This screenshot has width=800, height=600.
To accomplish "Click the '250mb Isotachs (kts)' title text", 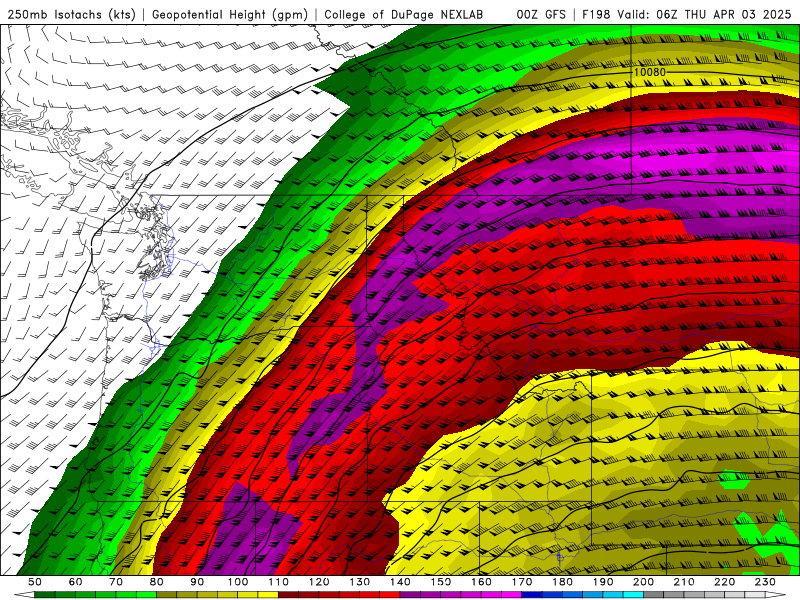I will (x=71, y=14).
